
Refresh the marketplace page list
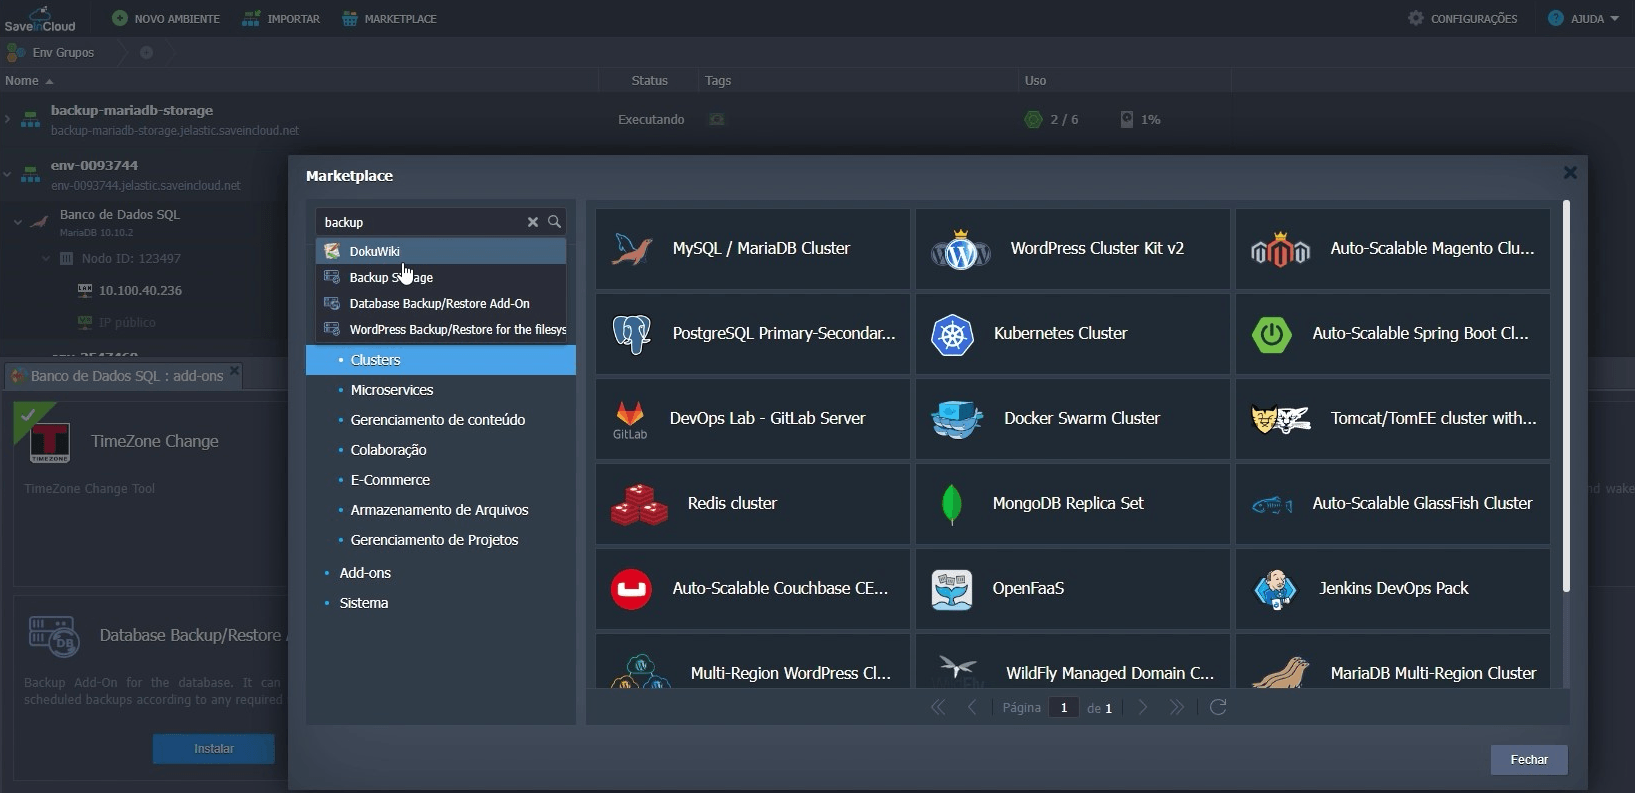[1218, 707]
